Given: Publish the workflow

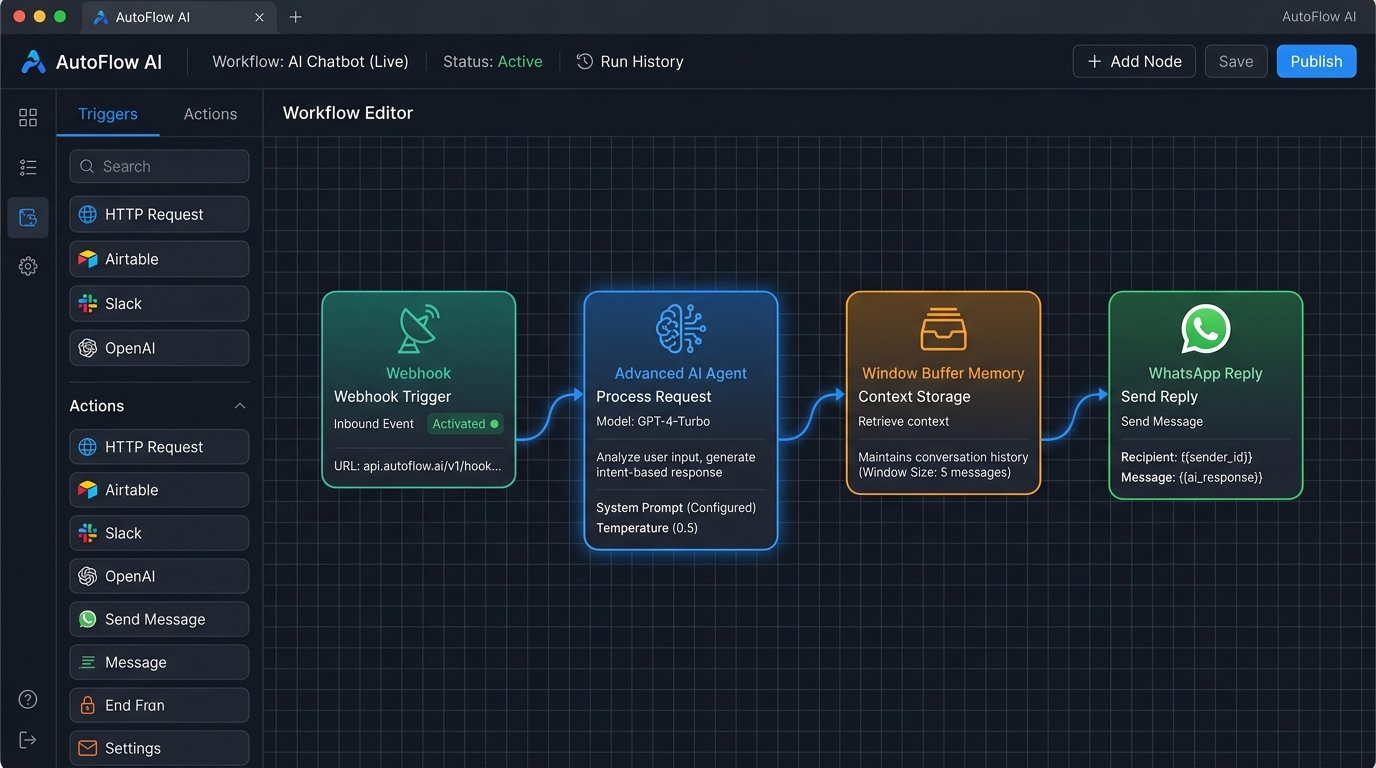Looking at the screenshot, I should click(1316, 61).
